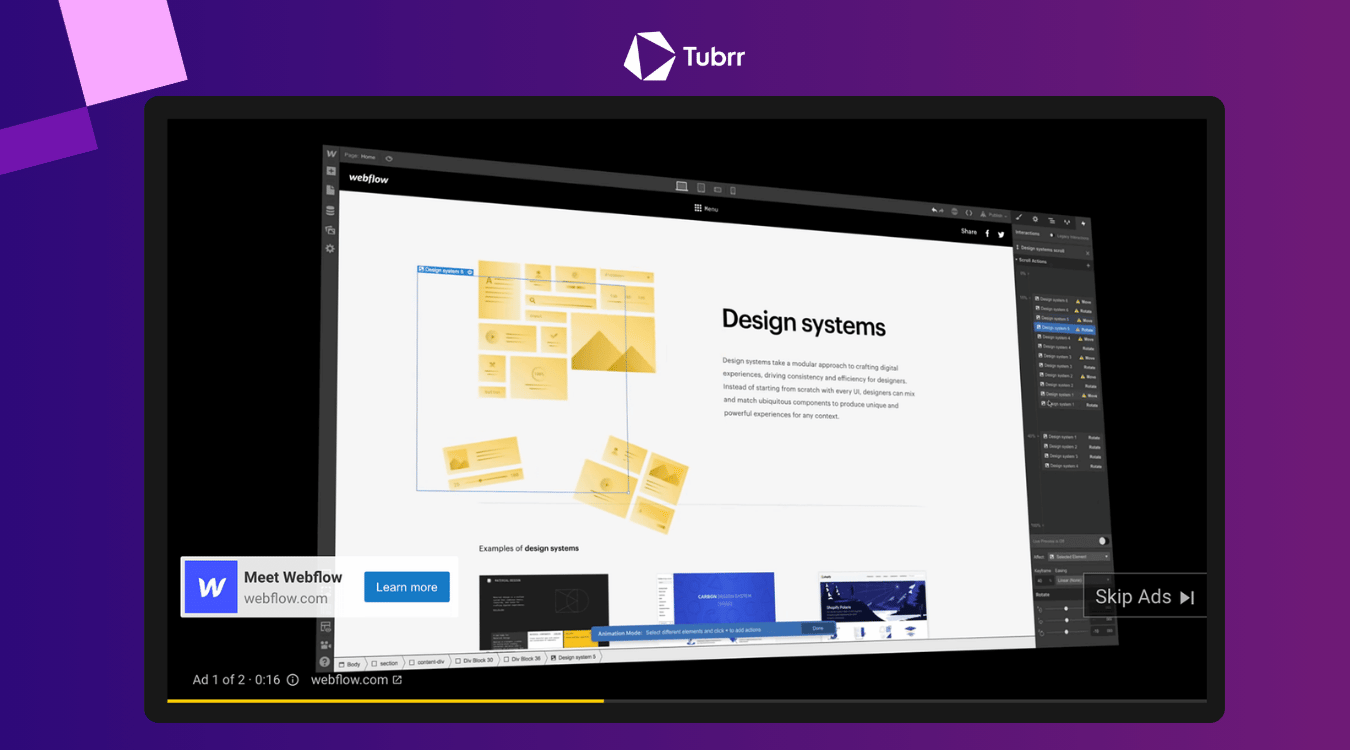This screenshot has width=1350, height=750.
Task: Open the Easing Linear dropdown
Action: 1083,580
